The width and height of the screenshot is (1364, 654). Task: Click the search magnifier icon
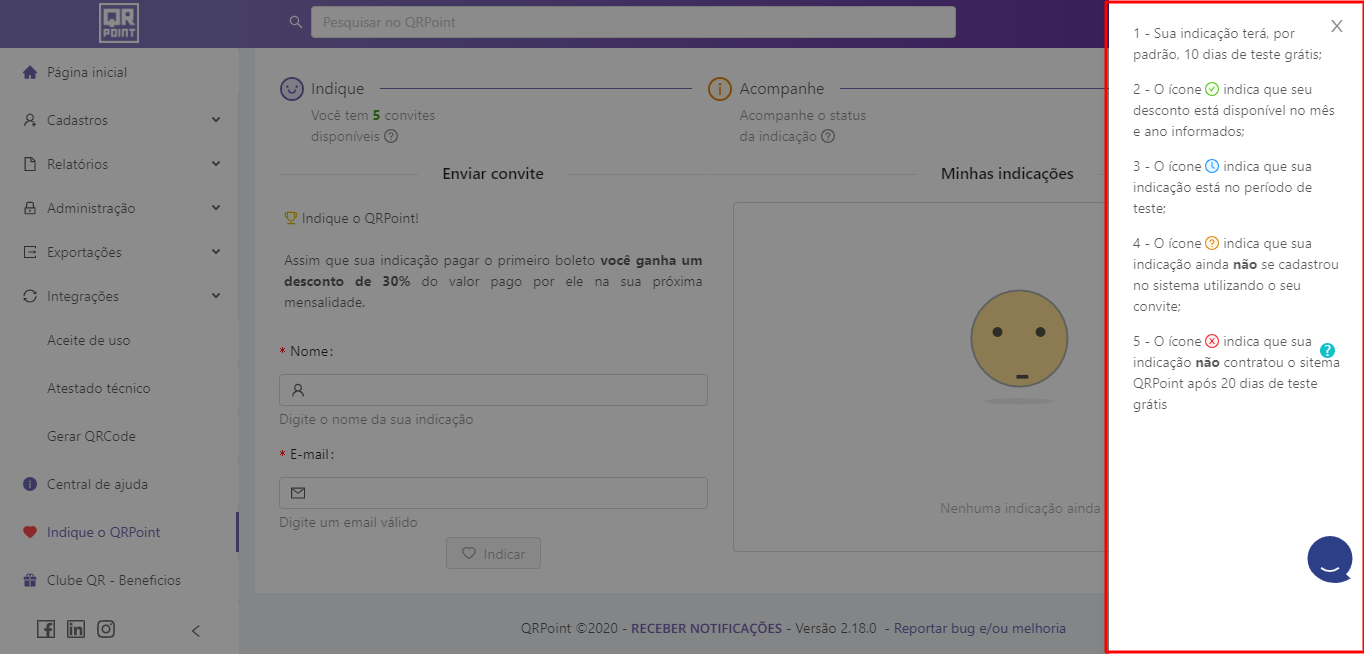point(295,22)
